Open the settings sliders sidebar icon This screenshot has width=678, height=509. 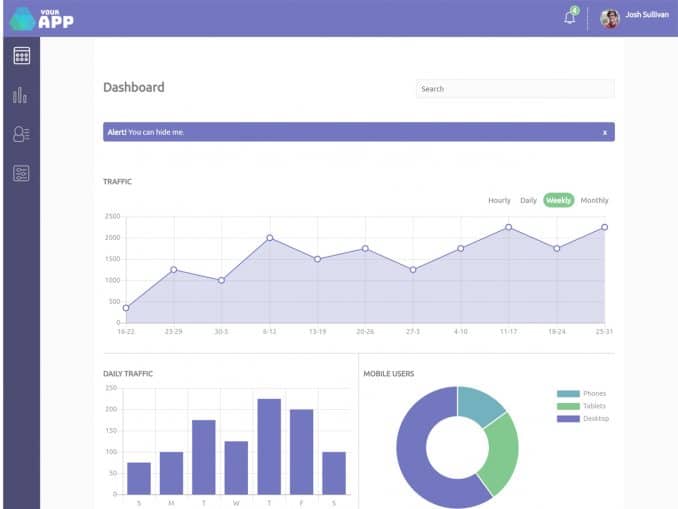(x=21, y=173)
